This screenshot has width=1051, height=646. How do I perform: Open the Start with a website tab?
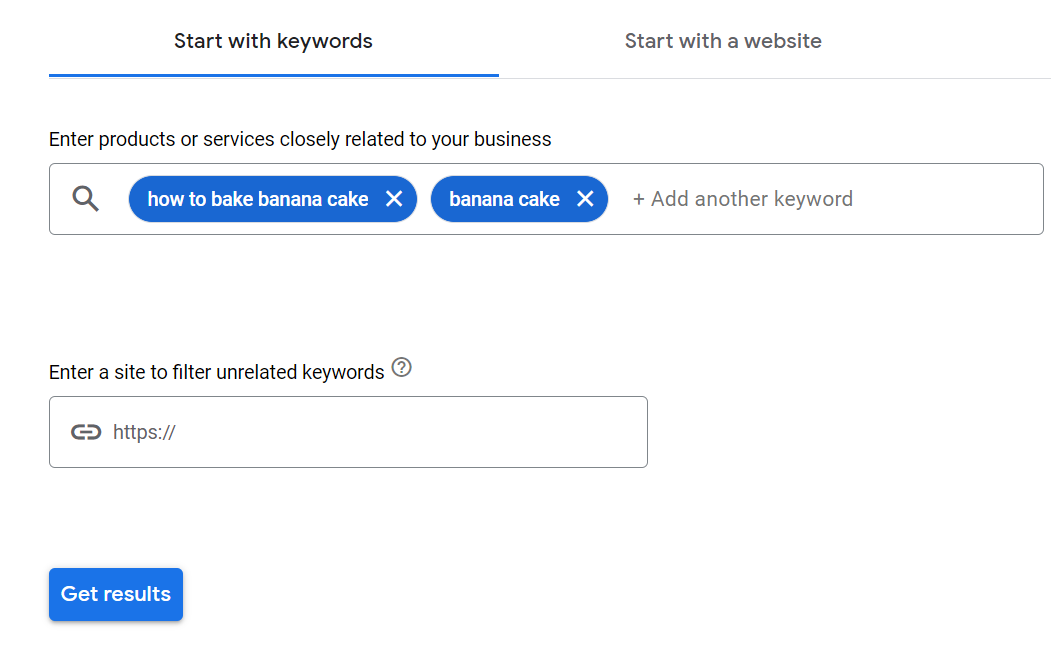point(723,41)
